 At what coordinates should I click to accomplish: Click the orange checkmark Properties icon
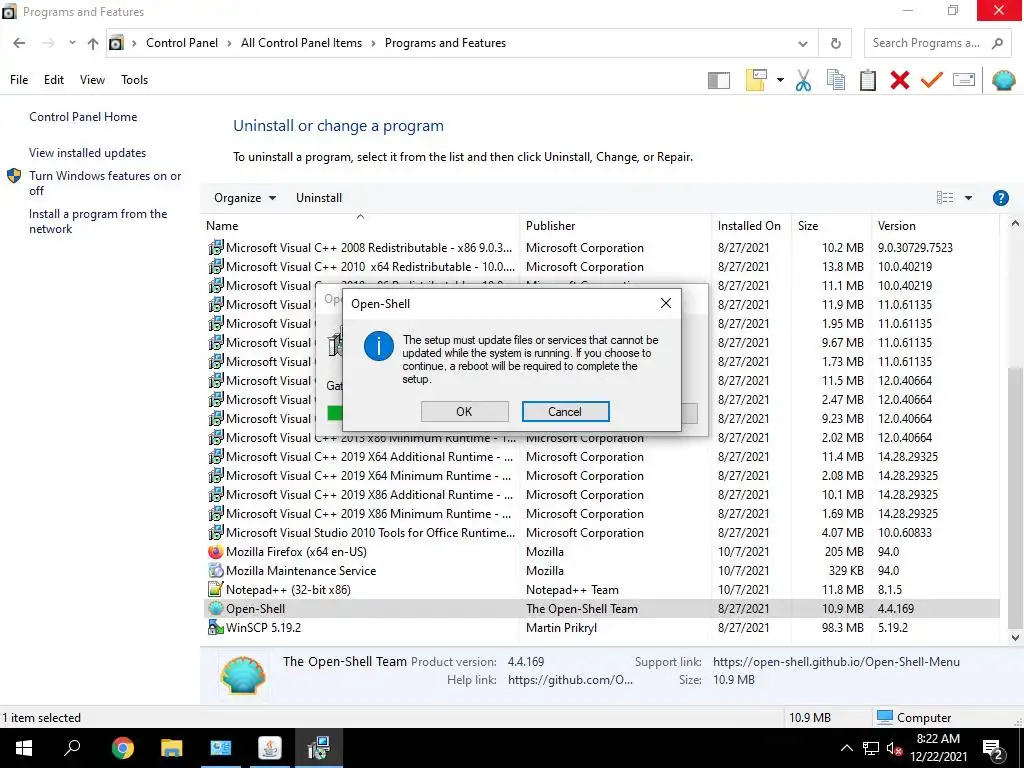(932, 80)
